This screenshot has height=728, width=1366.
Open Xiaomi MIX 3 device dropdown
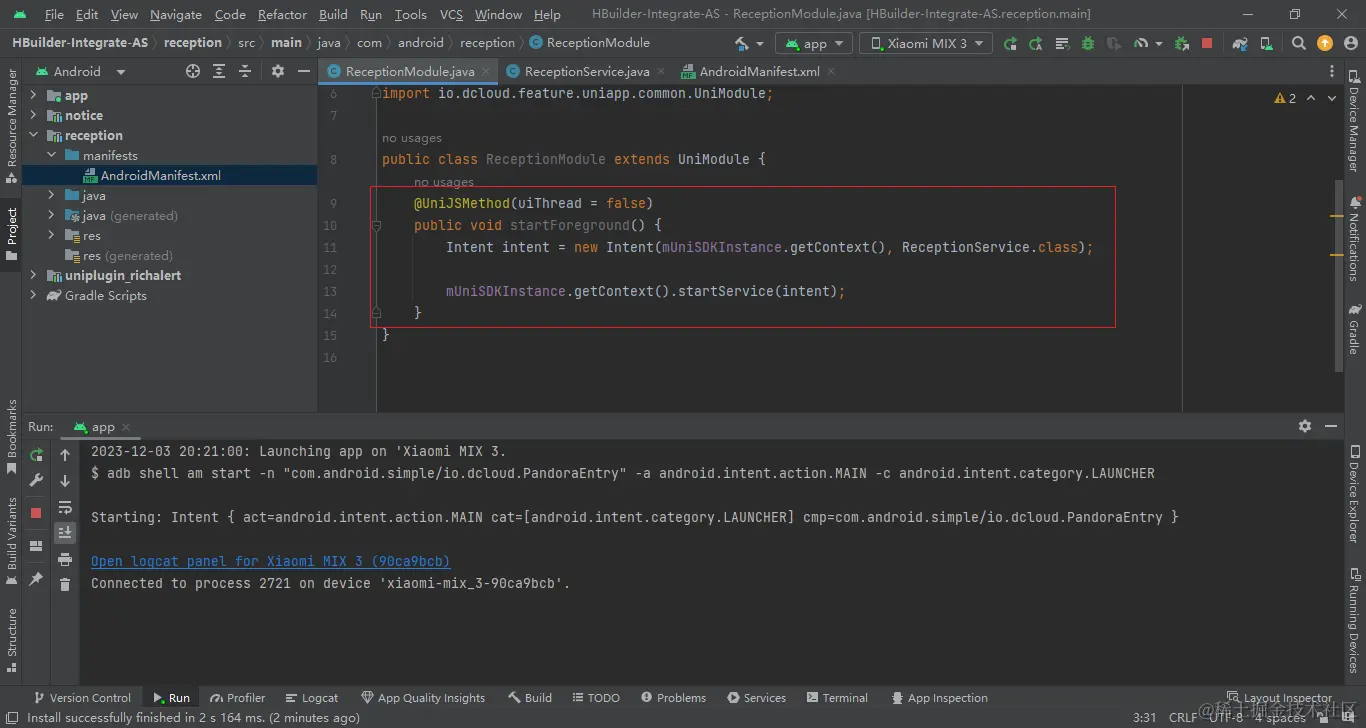tap(927, 43)
